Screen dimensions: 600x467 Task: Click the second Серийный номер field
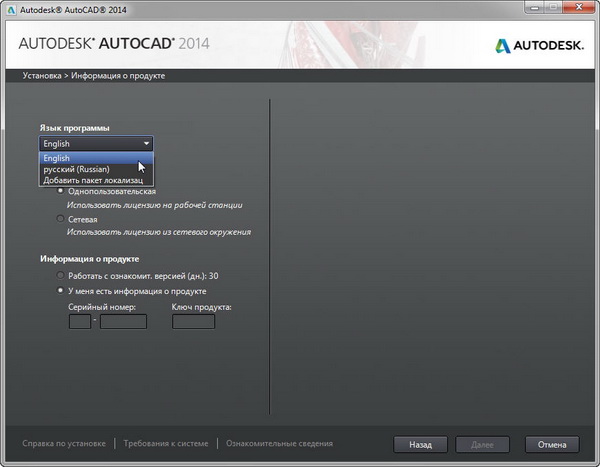click(123, 322)
